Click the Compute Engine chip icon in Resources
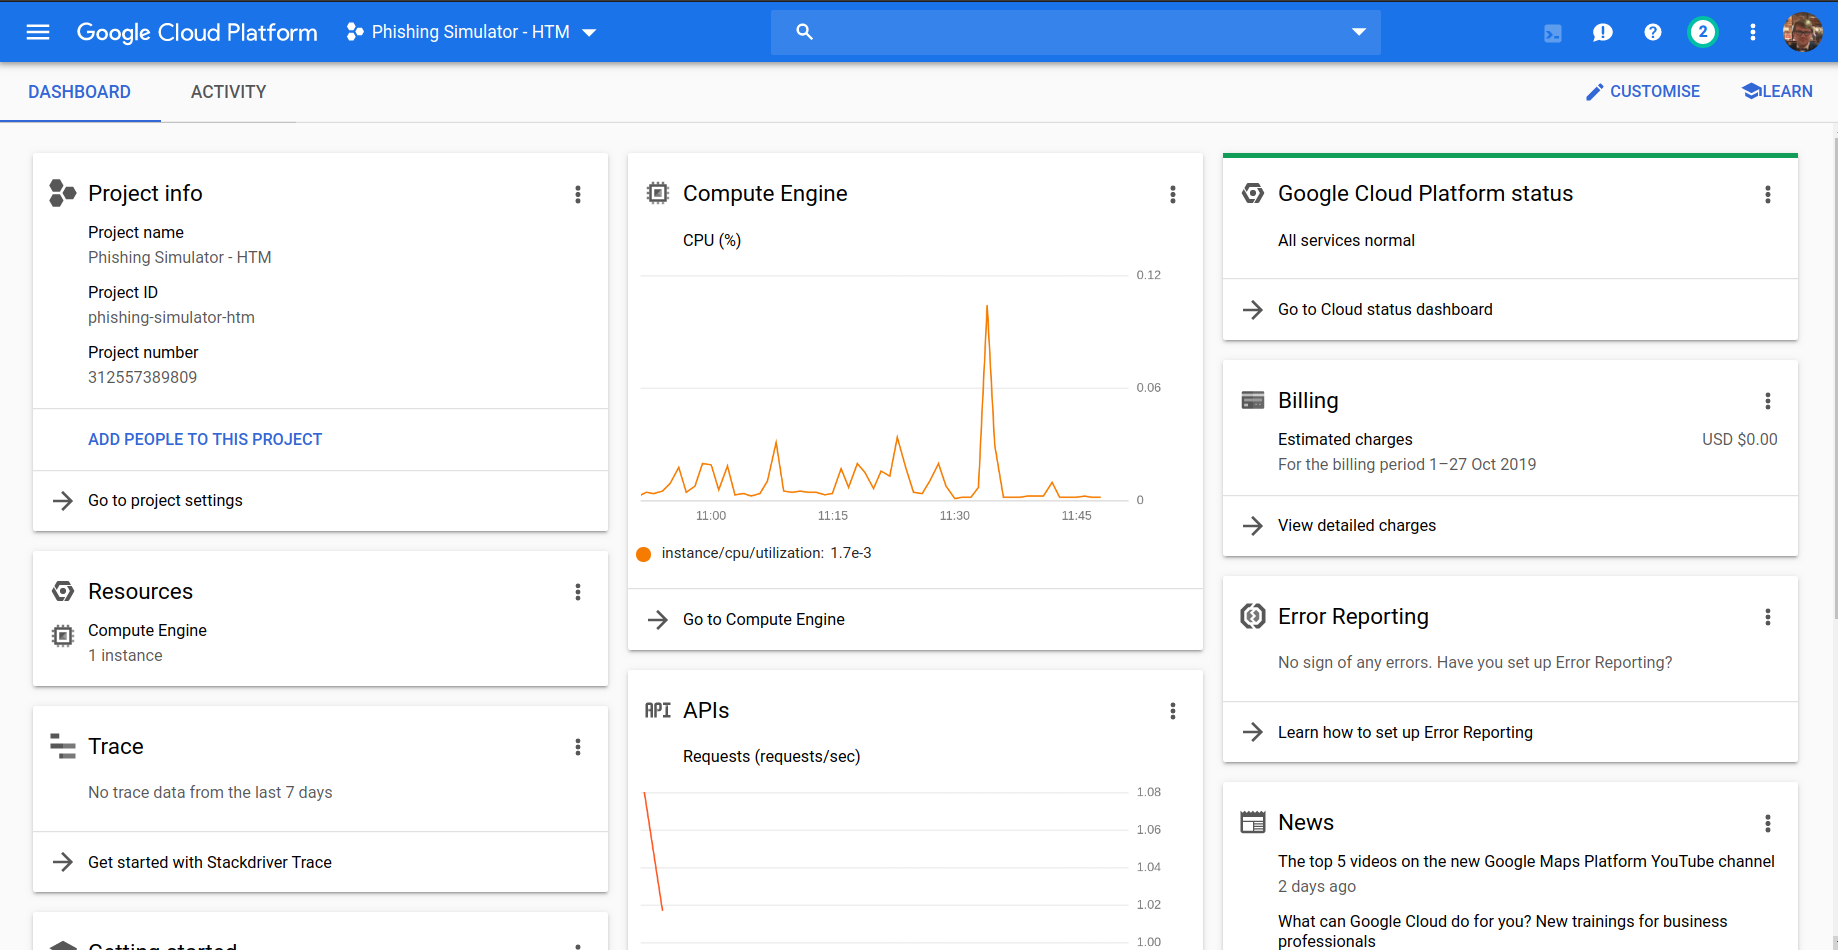The height and width of the screenshot is (950, 1838). tap(62, 635)
